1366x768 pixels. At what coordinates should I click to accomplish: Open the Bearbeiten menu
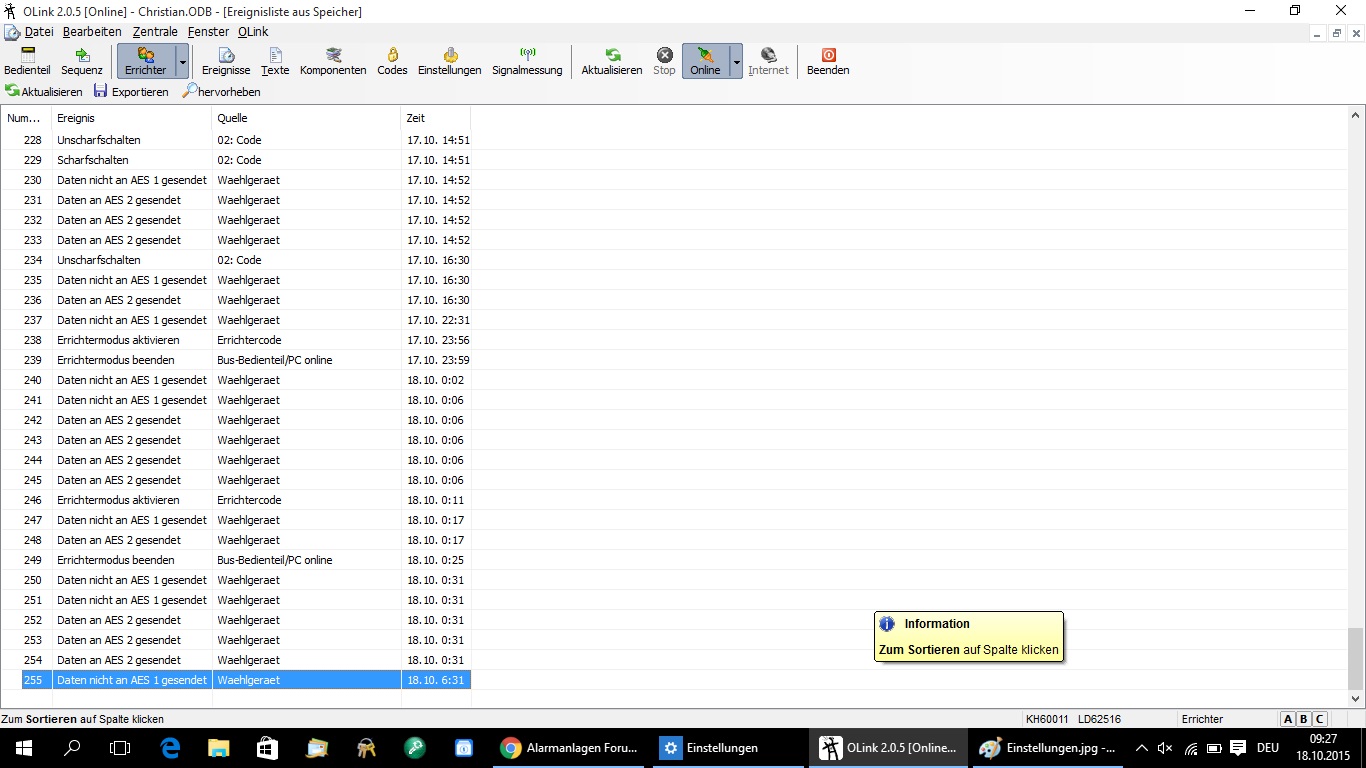point(92,32)
